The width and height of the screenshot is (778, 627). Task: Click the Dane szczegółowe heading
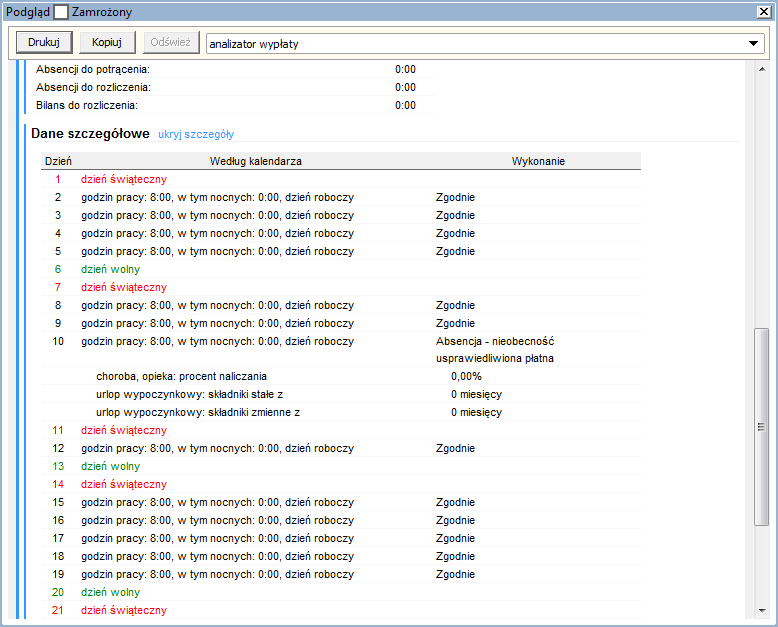pos(90,133)
